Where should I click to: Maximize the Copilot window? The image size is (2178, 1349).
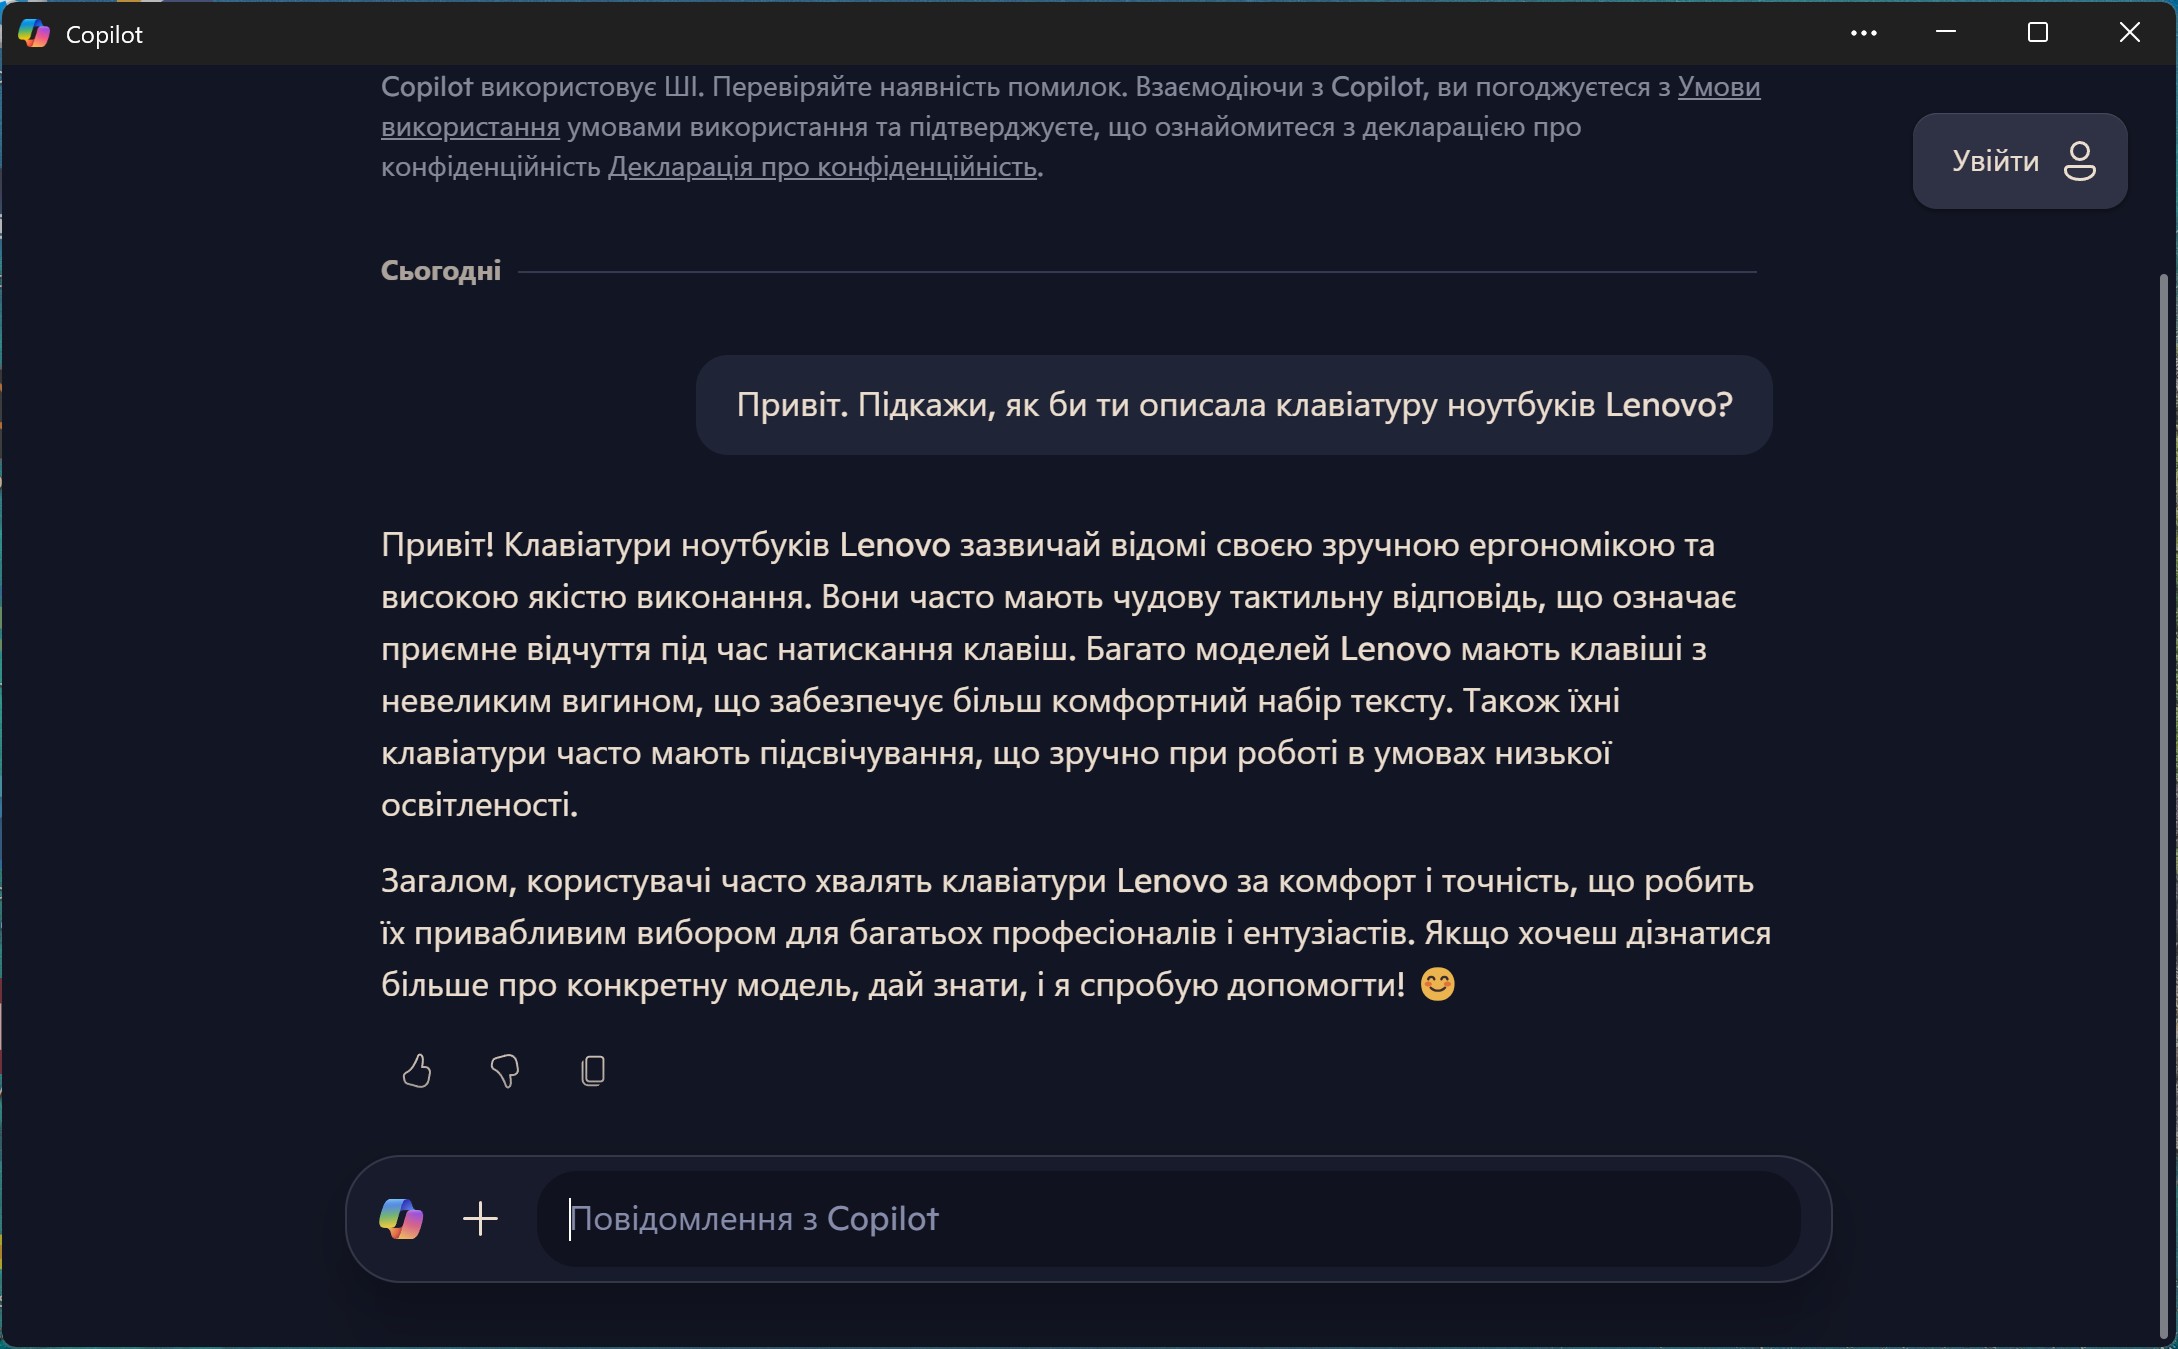pyautogui.click(x=2037, y=33)
